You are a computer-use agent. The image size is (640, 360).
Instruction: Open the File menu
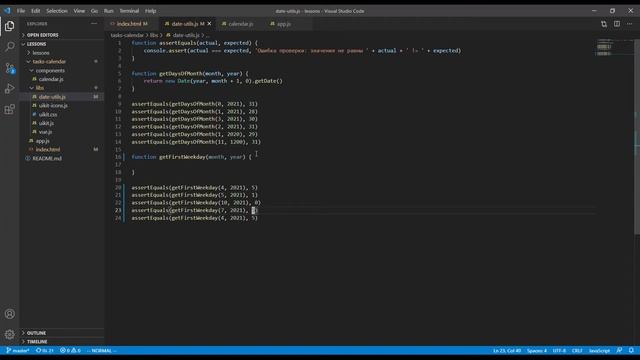tap(21, 11)
